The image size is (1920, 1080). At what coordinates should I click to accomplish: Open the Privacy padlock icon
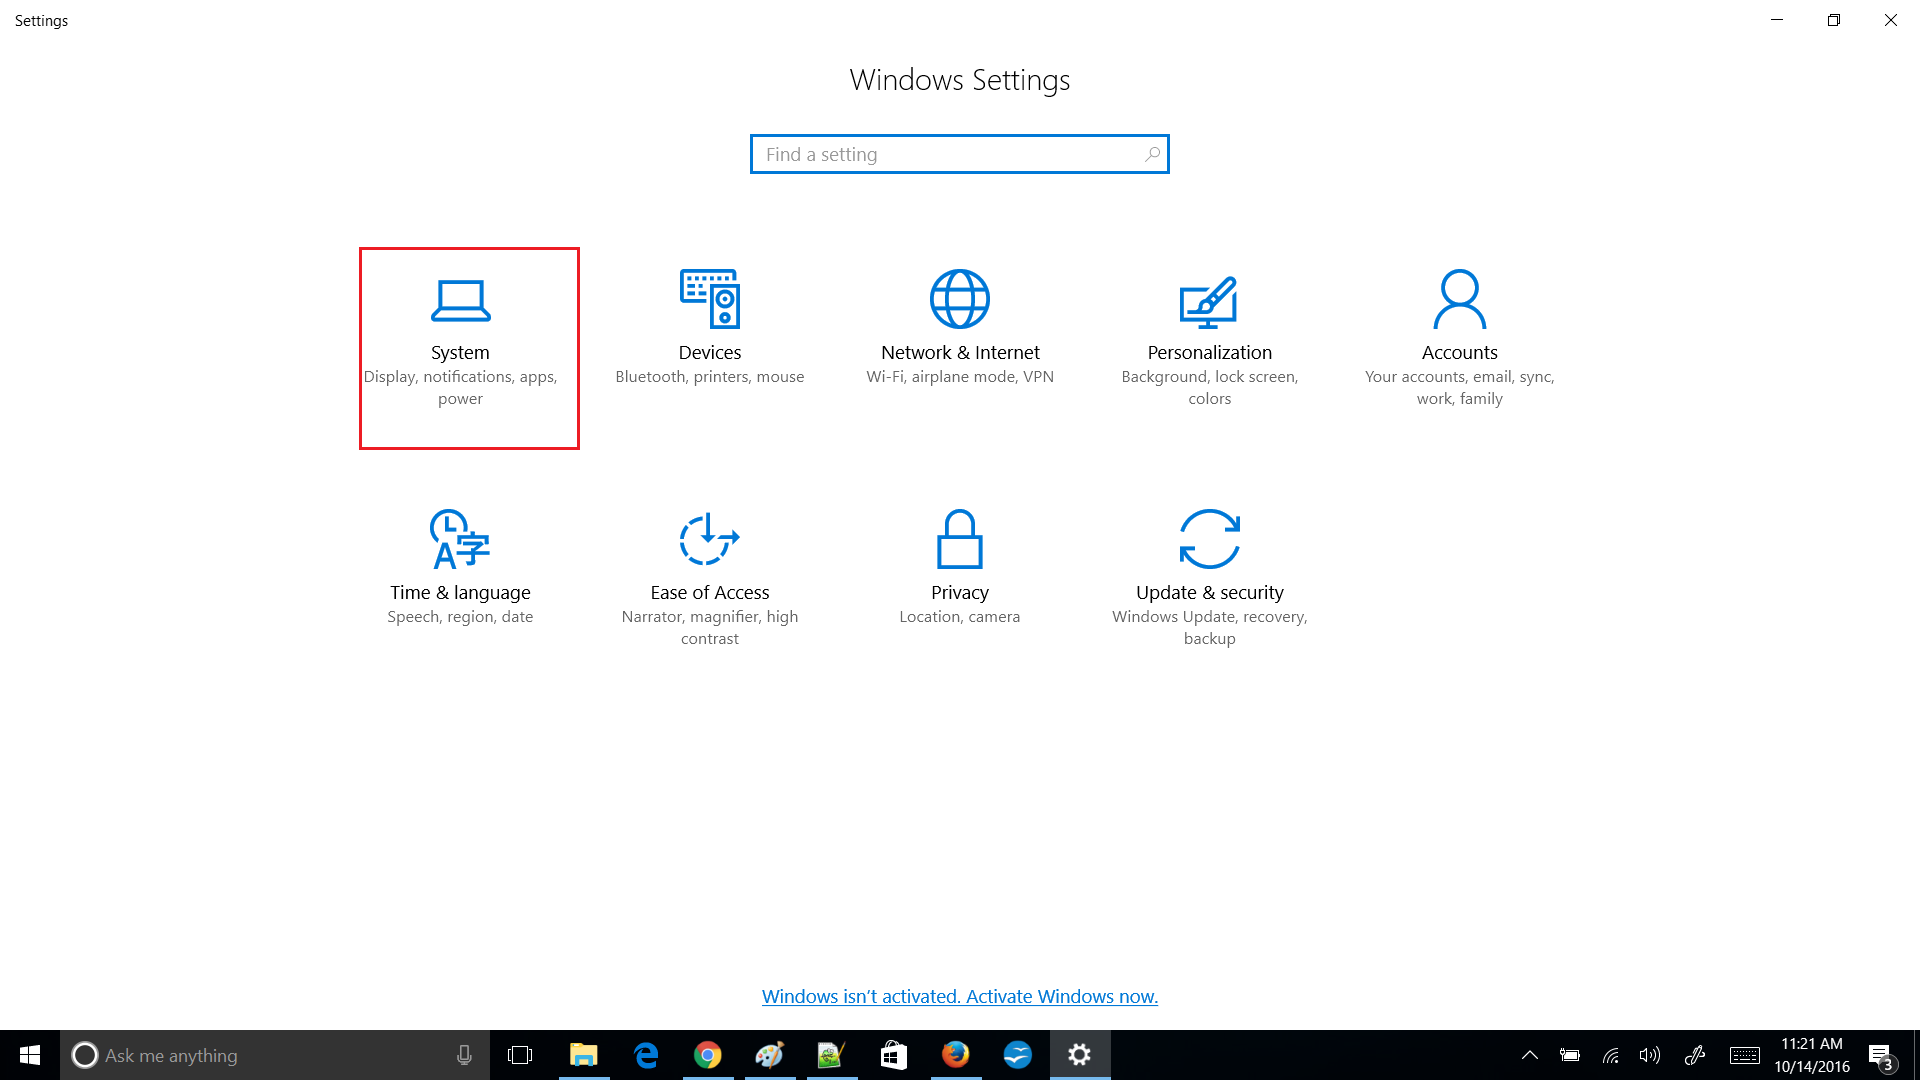click(x=960, y=539)
